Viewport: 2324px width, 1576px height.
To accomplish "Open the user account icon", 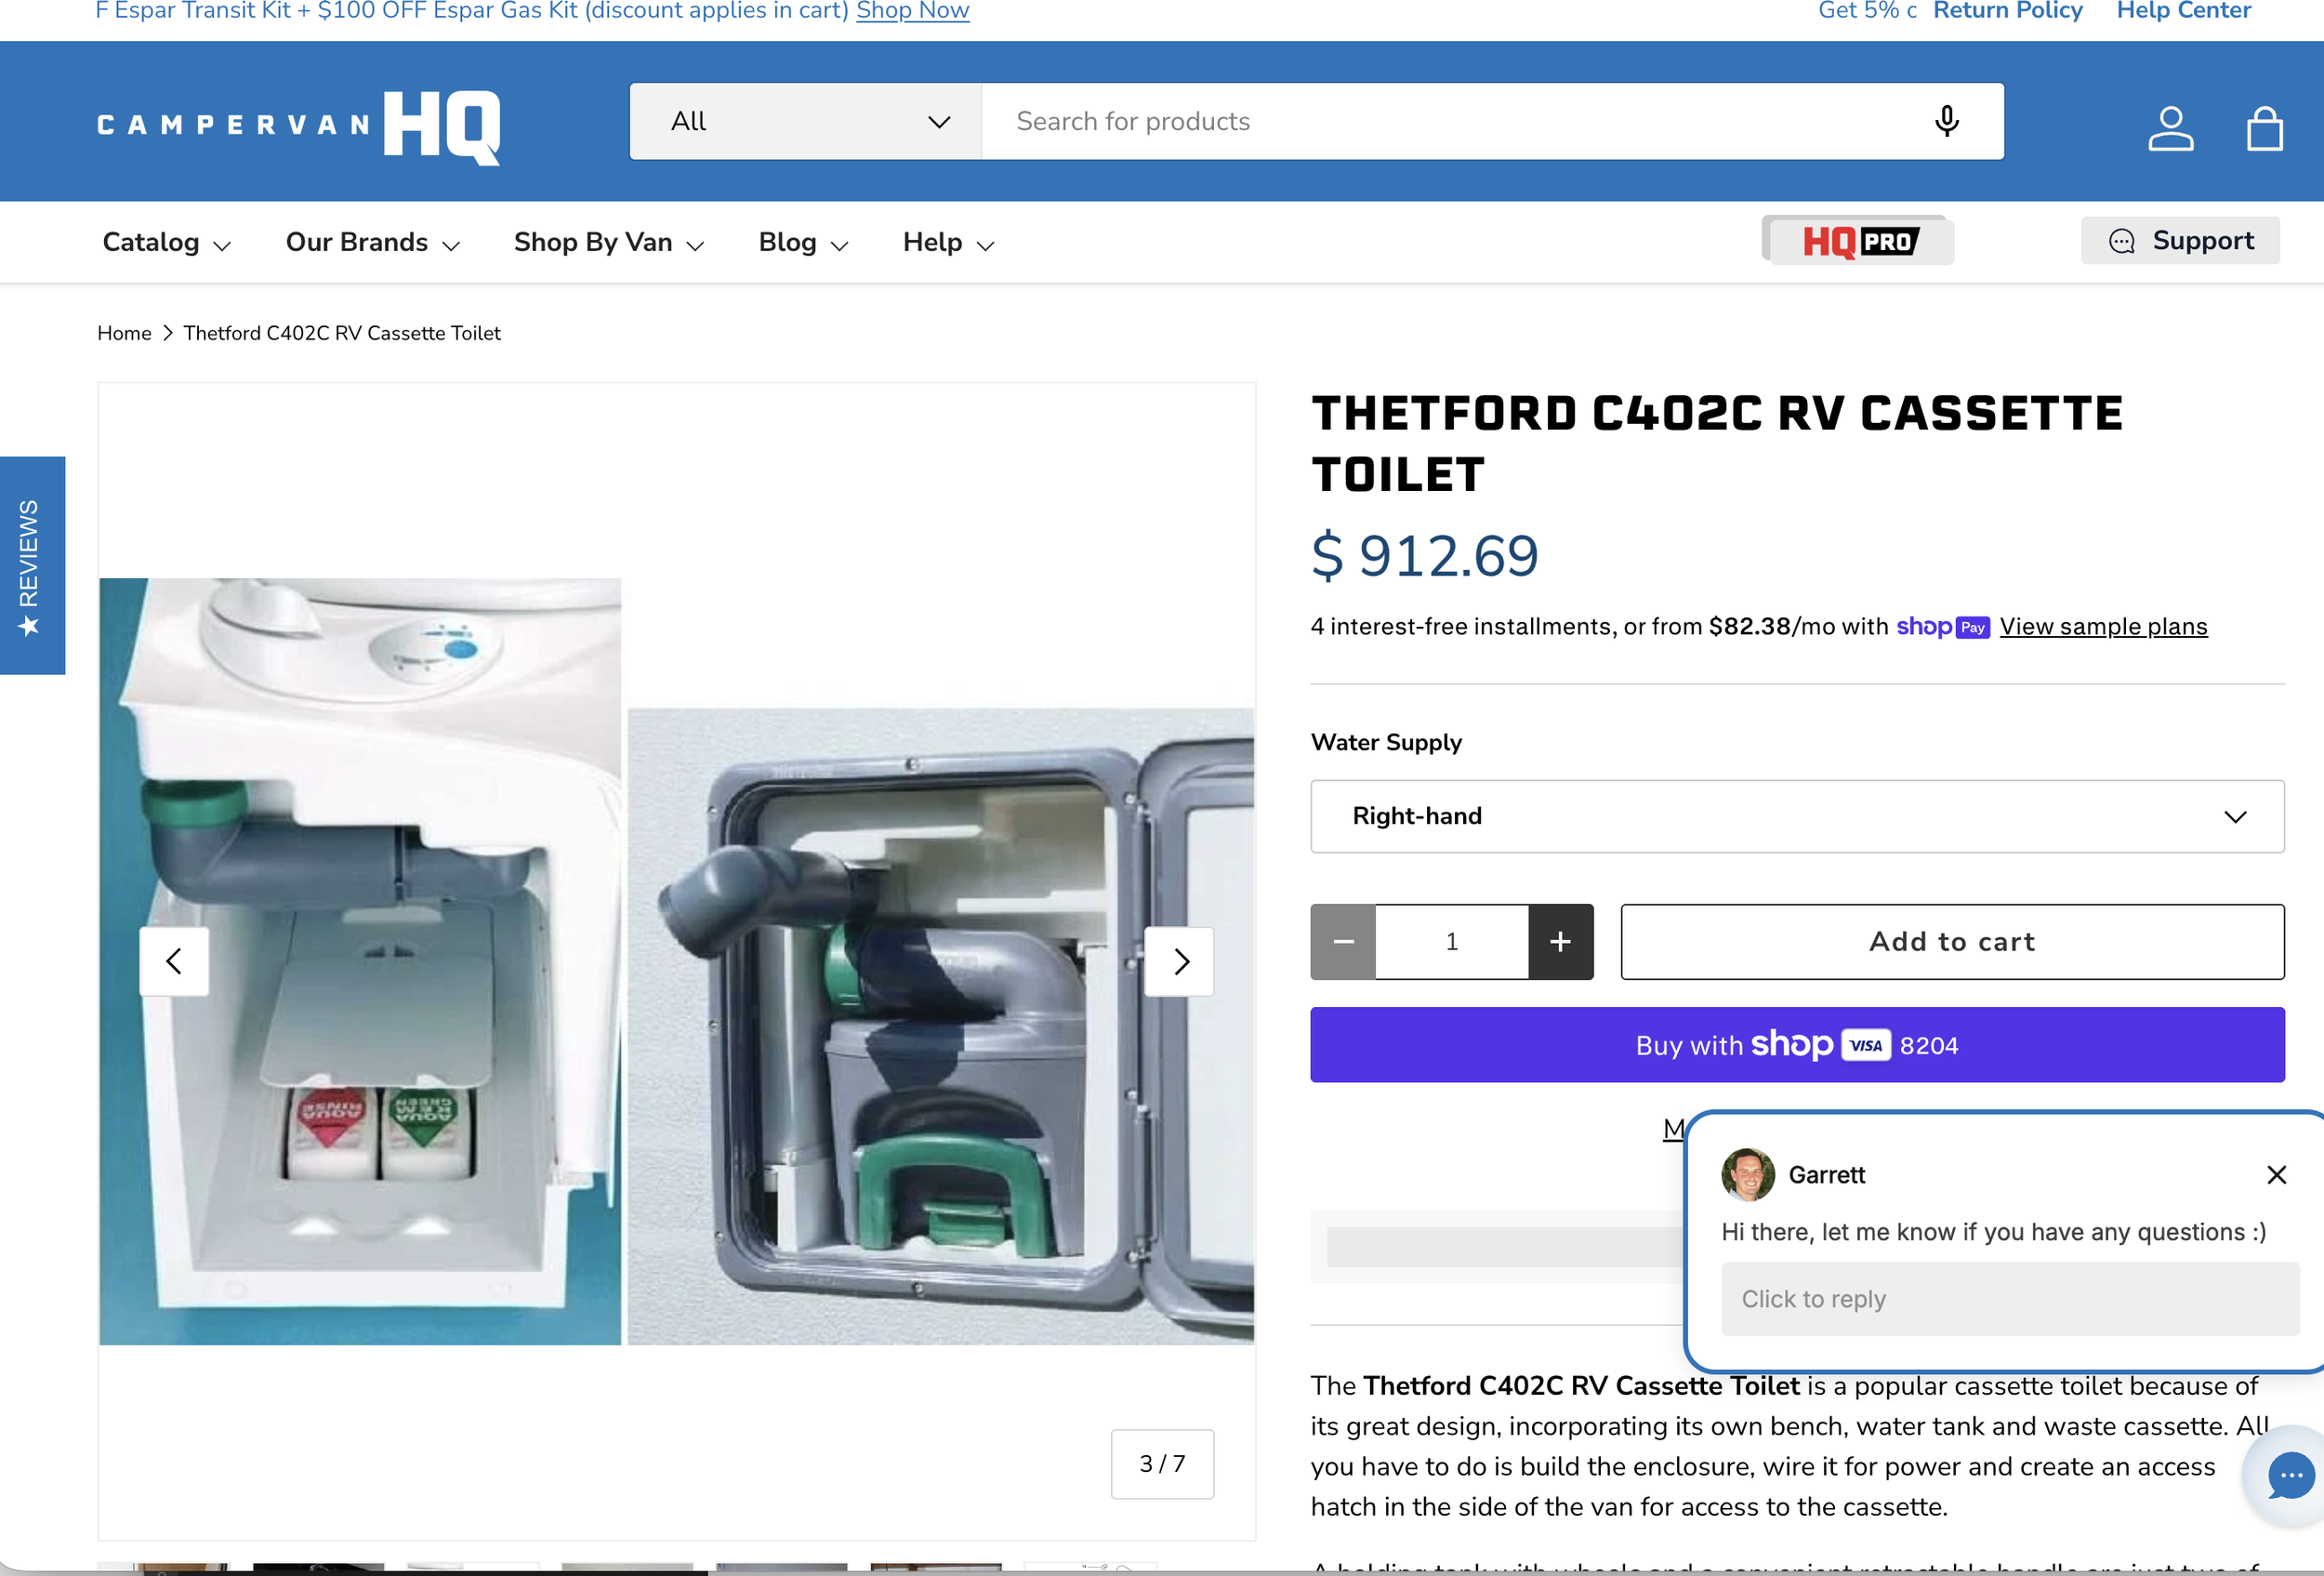I will 2170,128.
